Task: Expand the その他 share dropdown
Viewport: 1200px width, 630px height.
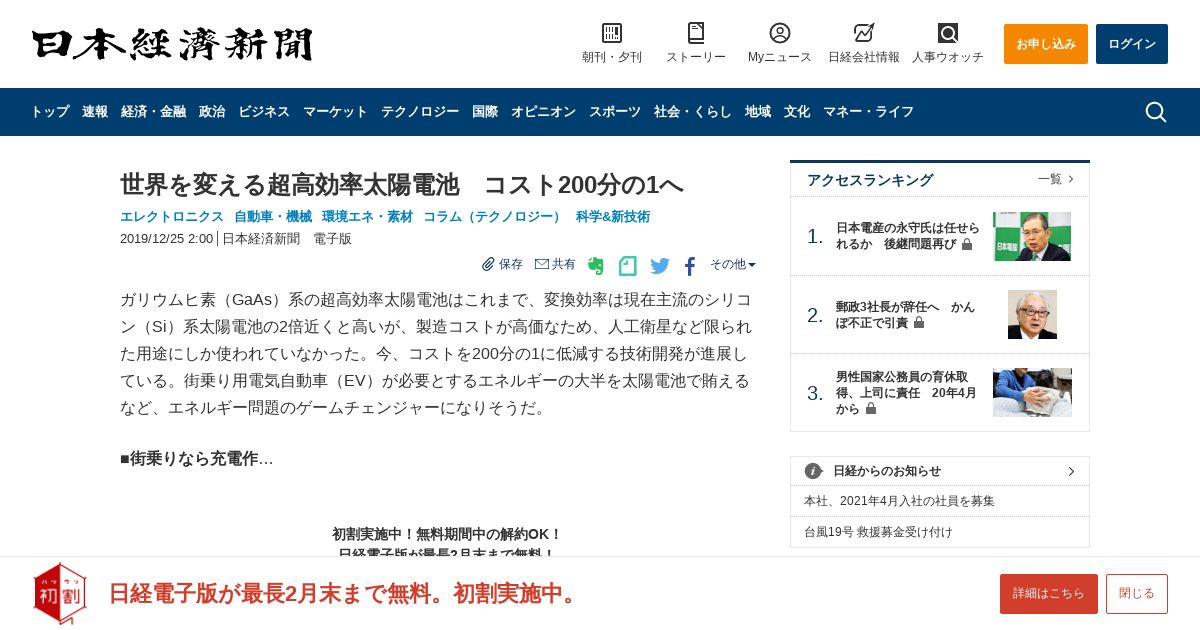Action: tap(733, 264)
